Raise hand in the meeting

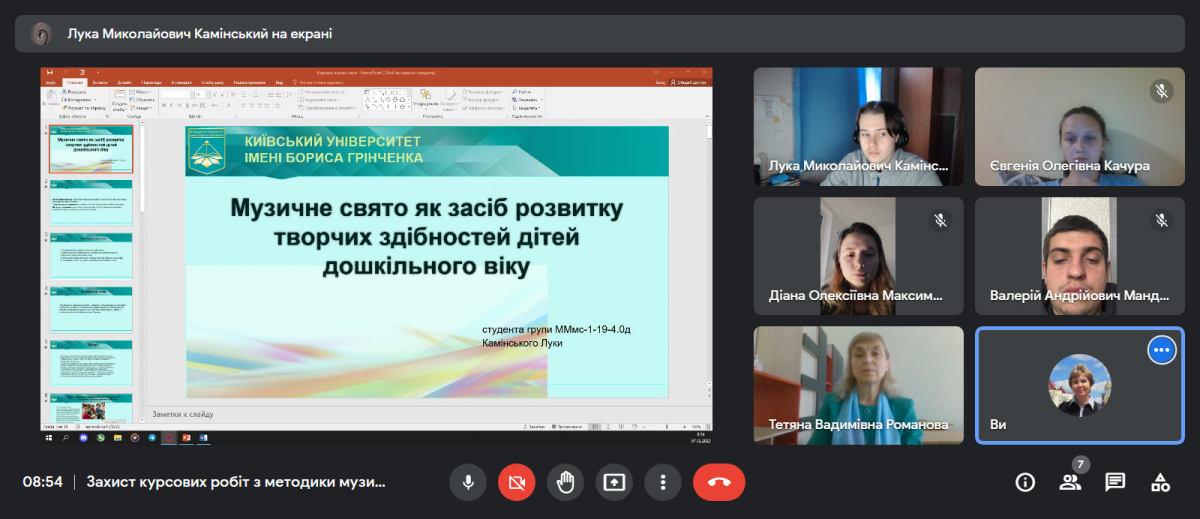coord(565,482)
